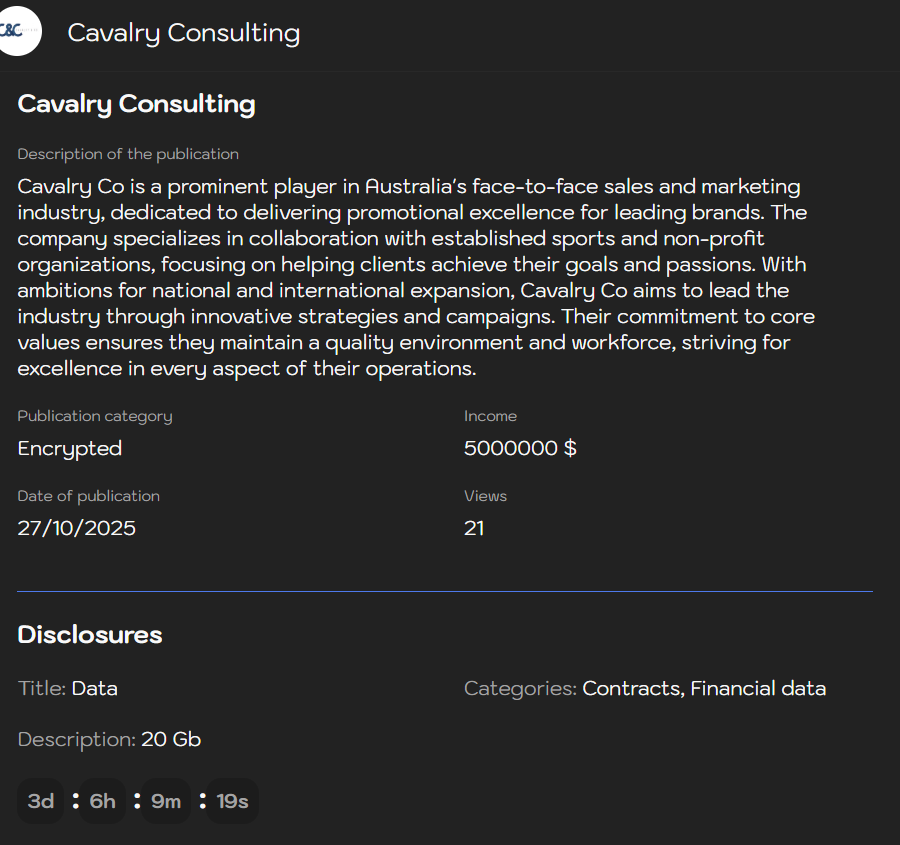900x845 pixels.
Task: Click the 9m minutes countdown chip
Action: pyautogui.click(x=166, y=800)
